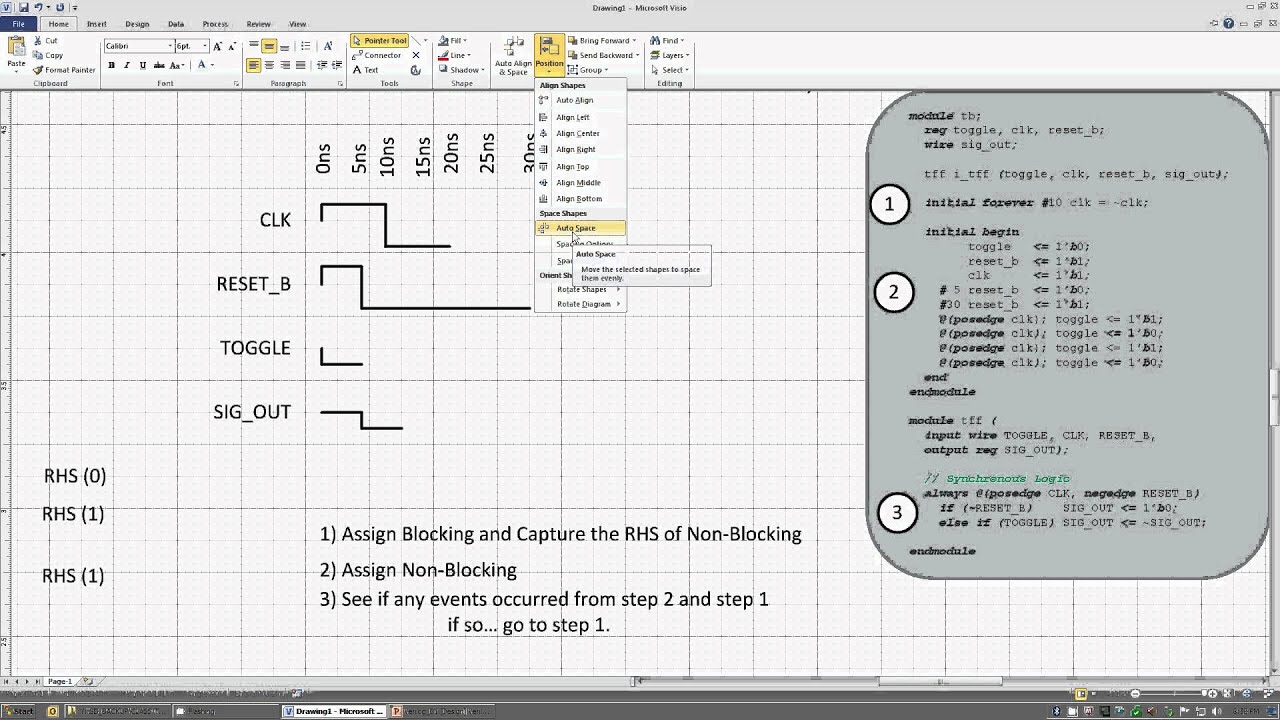Click the Text Block tool icon
This screenshot has height=720, width=1280.
(416, 70)
